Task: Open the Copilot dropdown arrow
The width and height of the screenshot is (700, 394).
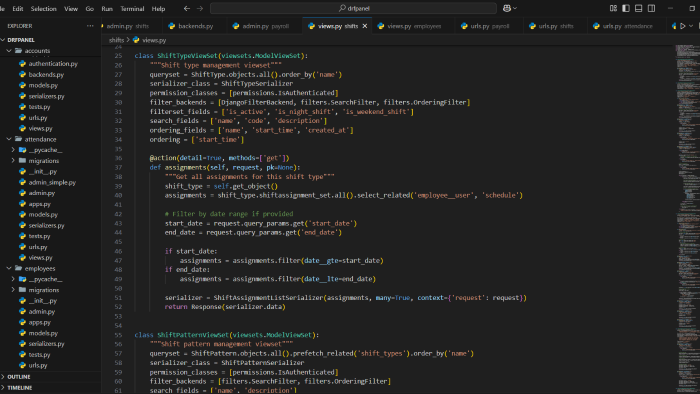Action: coord(515,8)
